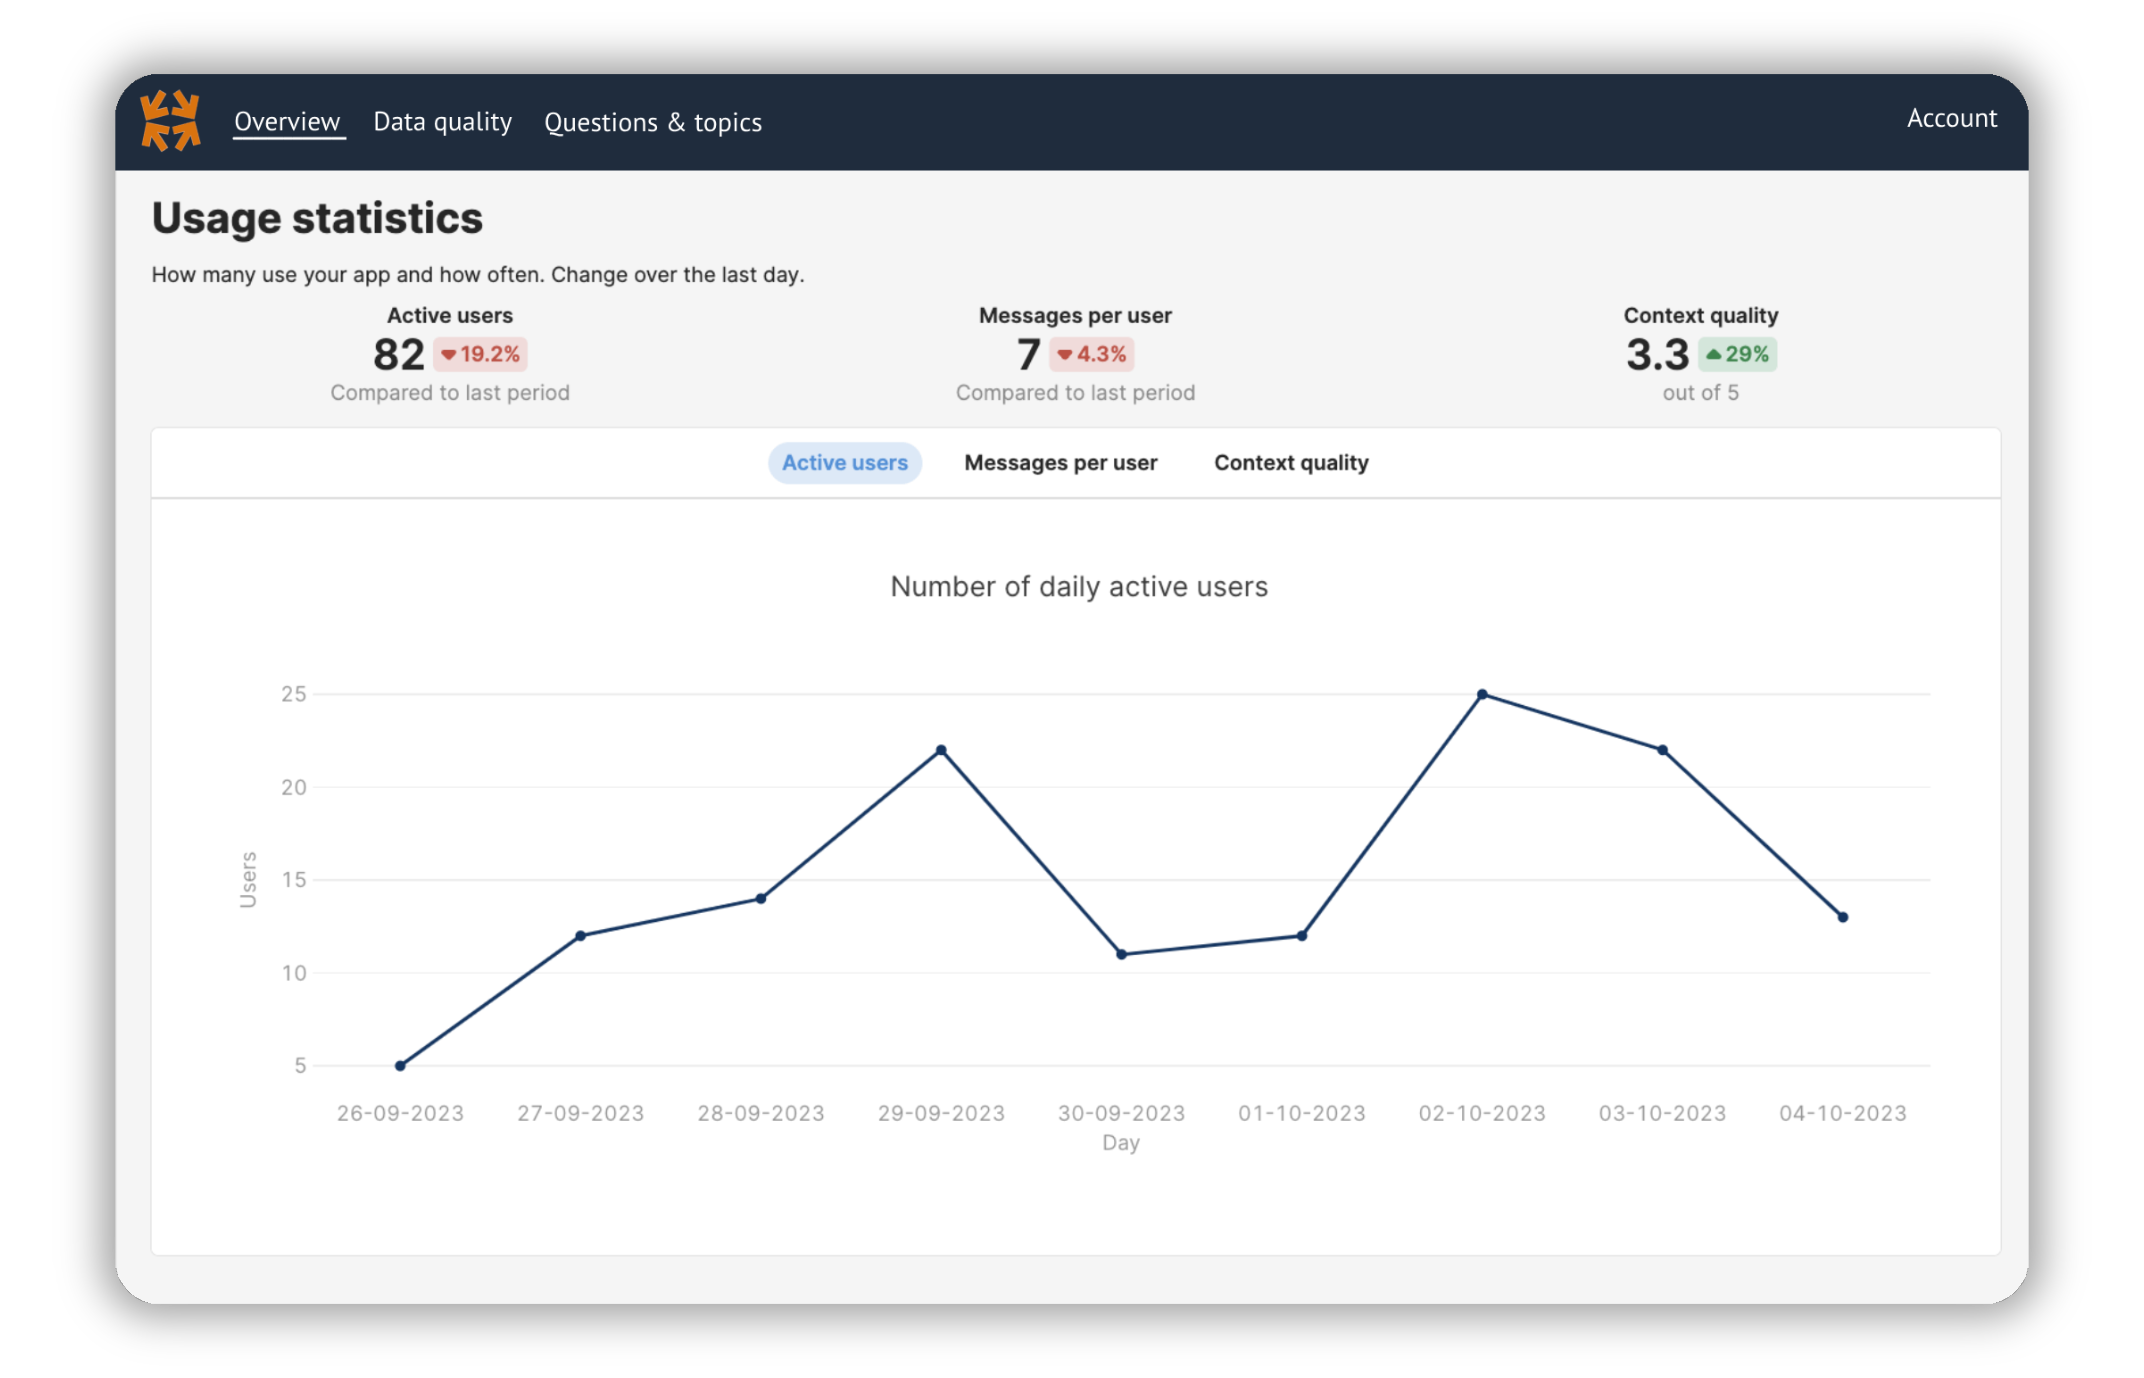Click the chart title Number of daily active users
Image resolution: width=2144 pixels, height=1378 pixels.
1078,586
